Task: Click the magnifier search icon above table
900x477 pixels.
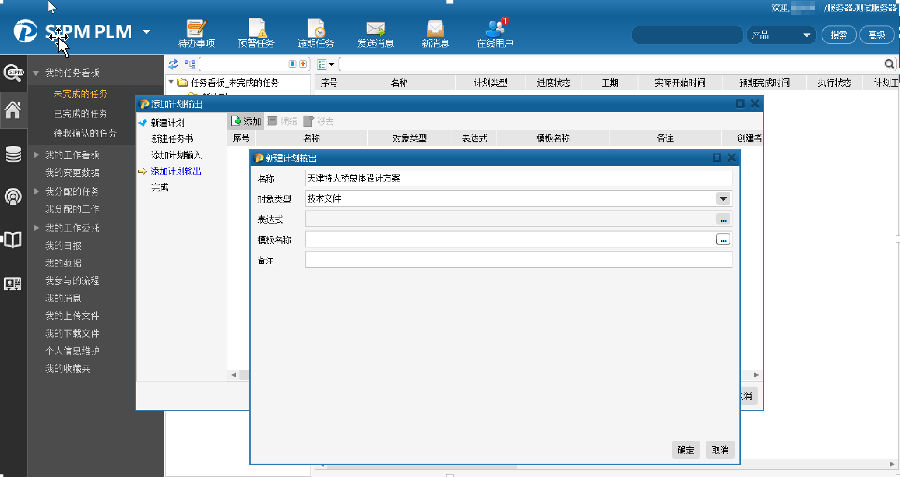Action: (889, 64)
